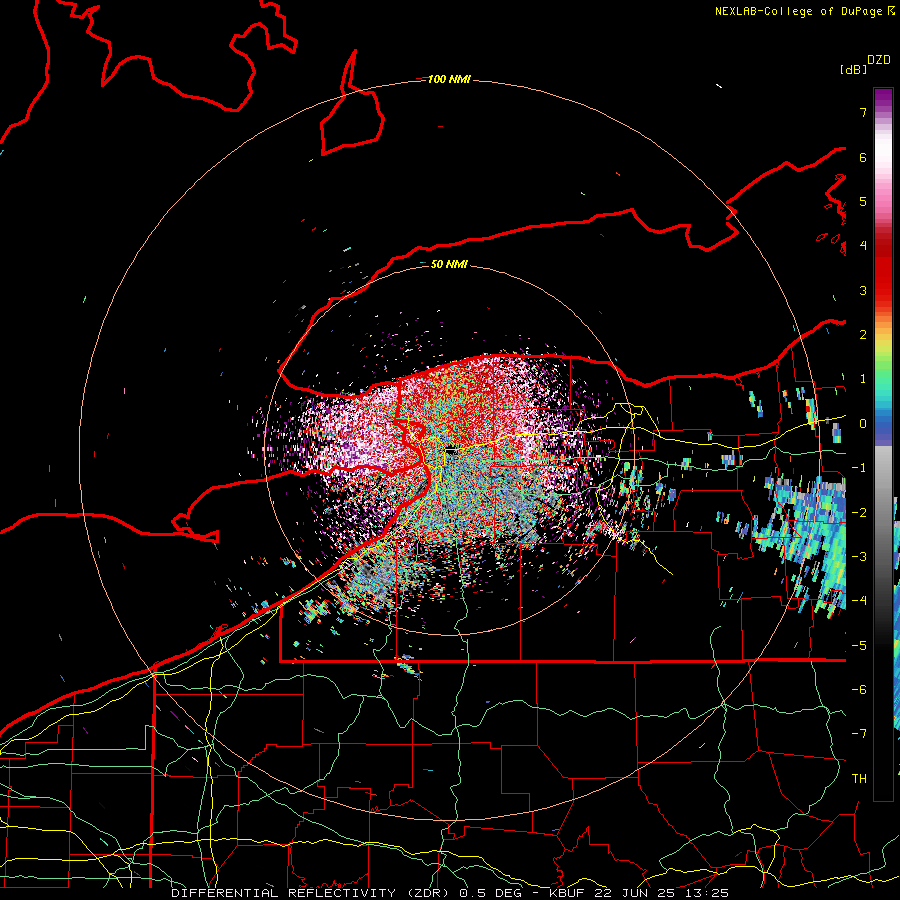Click the 2 value on color scale
The image size is (900, 900).
click(863, 335)
